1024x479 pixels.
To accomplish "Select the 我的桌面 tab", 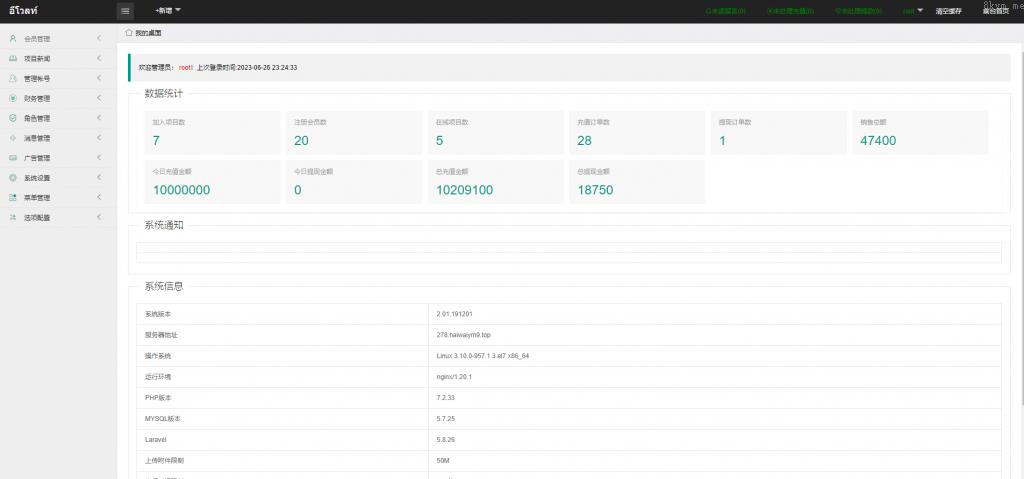I will tap(148, 33).
